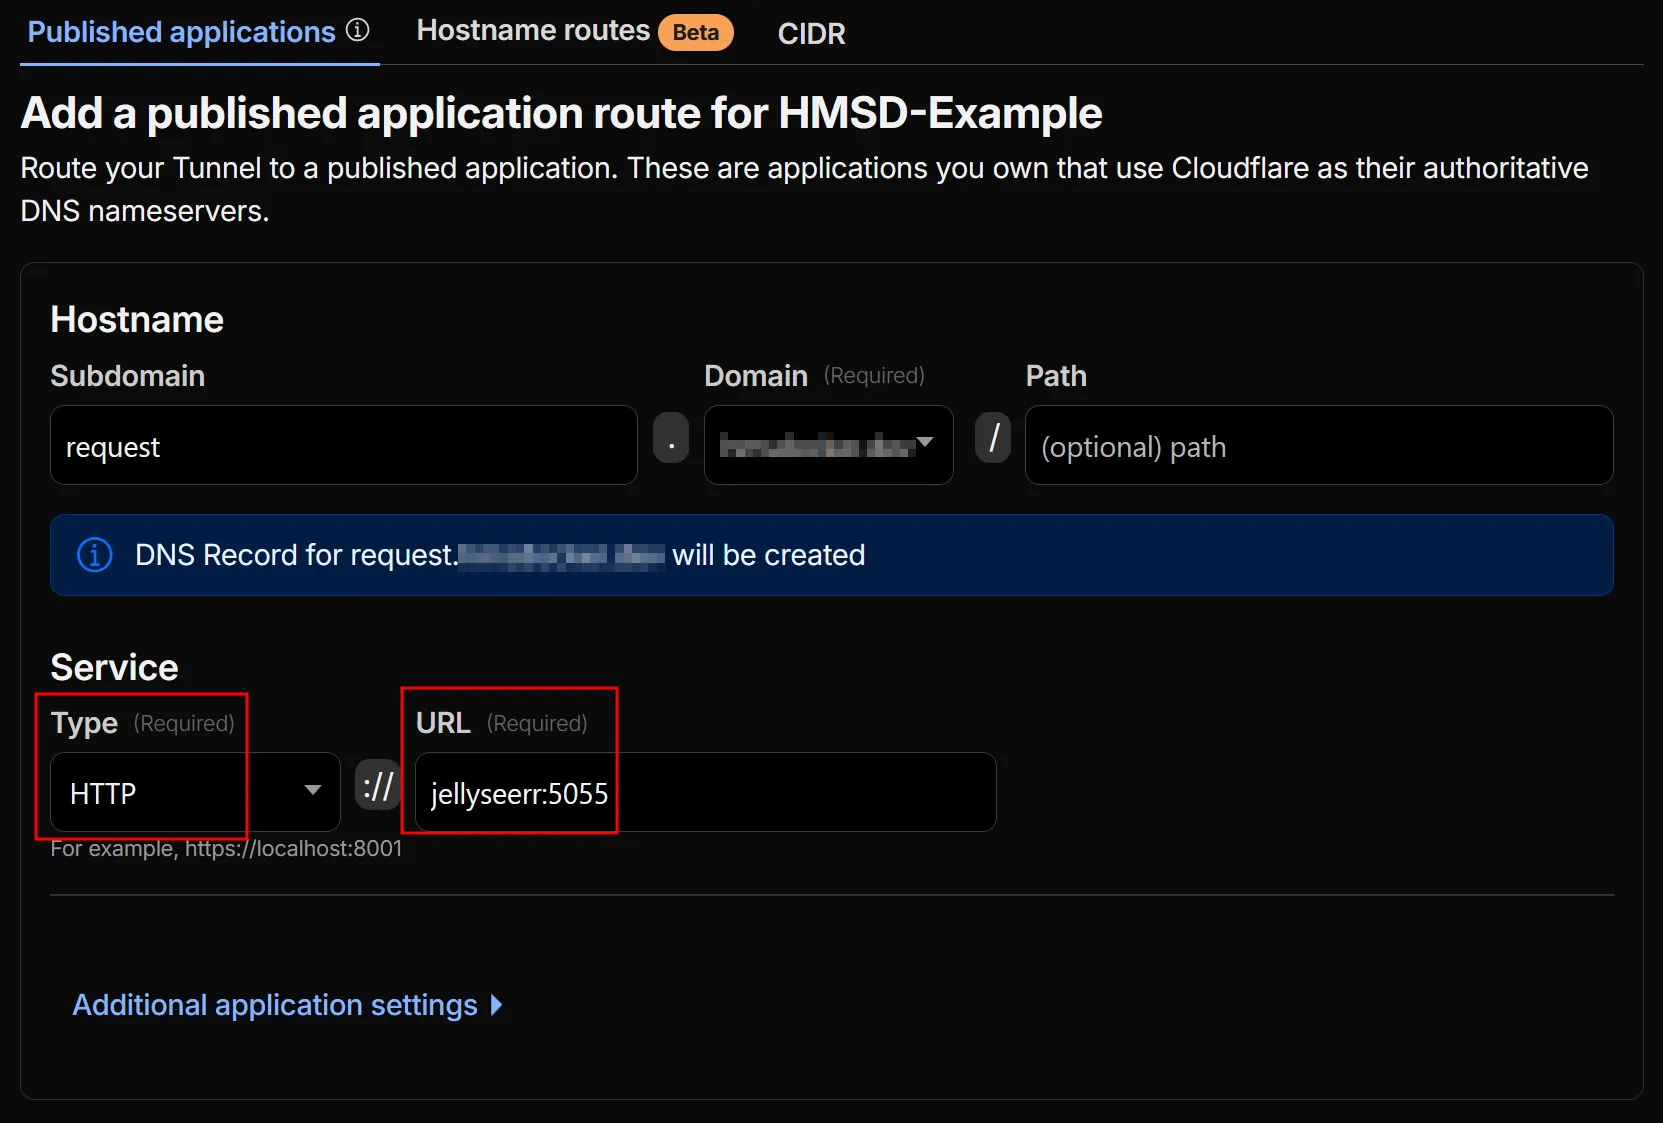Click the :// separator between Type and URL

(x=377, y=786)
